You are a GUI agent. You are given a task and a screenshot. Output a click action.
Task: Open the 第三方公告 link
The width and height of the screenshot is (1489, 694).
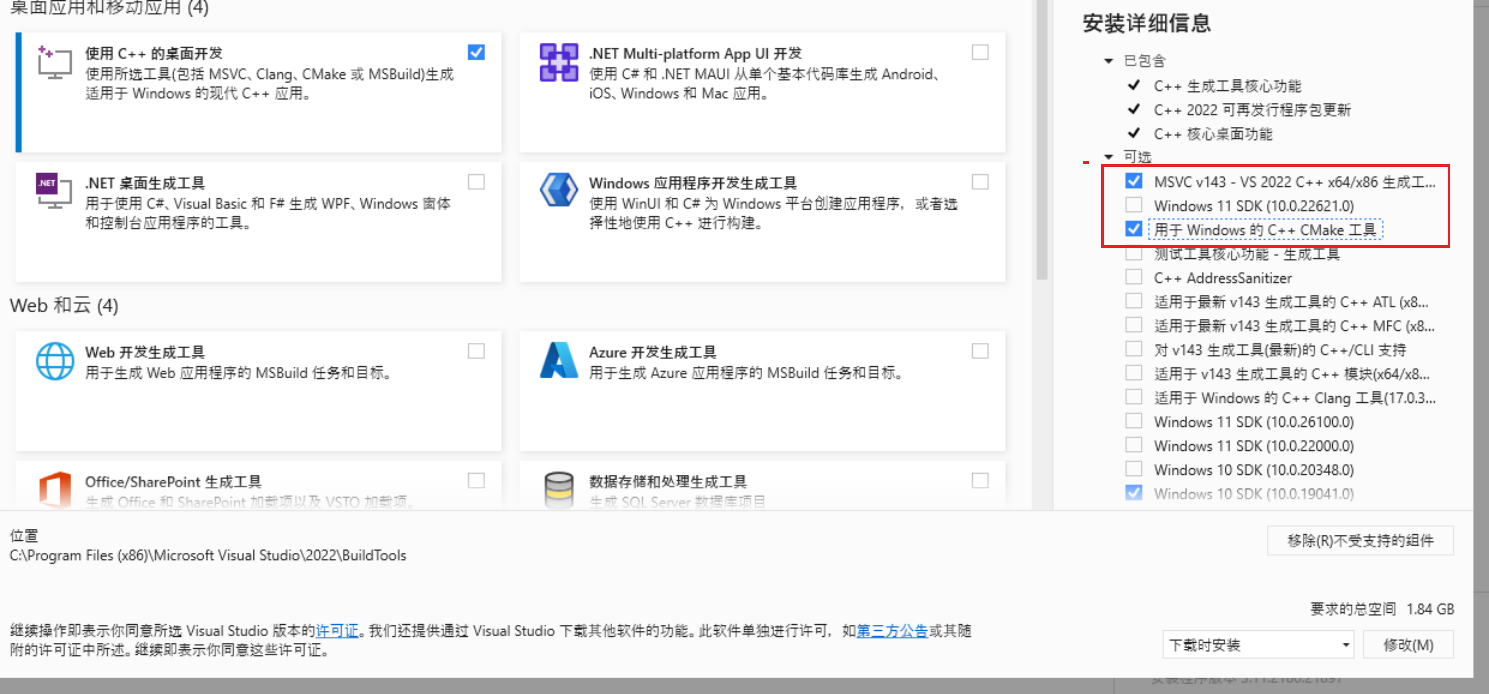point(892,631)
